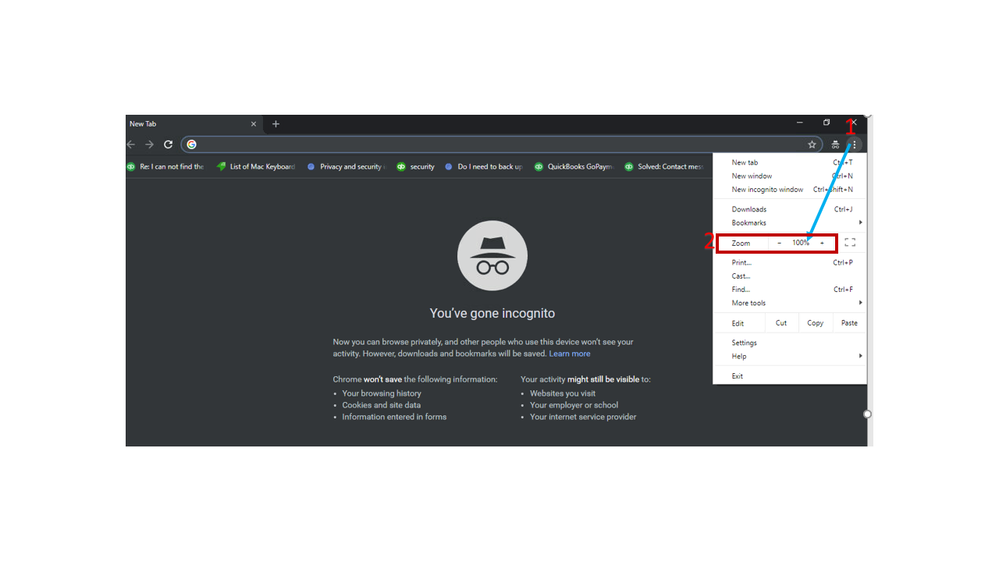This screenshot has height=562, width=999.
Task: Decrease zoom with the minus button
Action: click(x=779, y=243)
